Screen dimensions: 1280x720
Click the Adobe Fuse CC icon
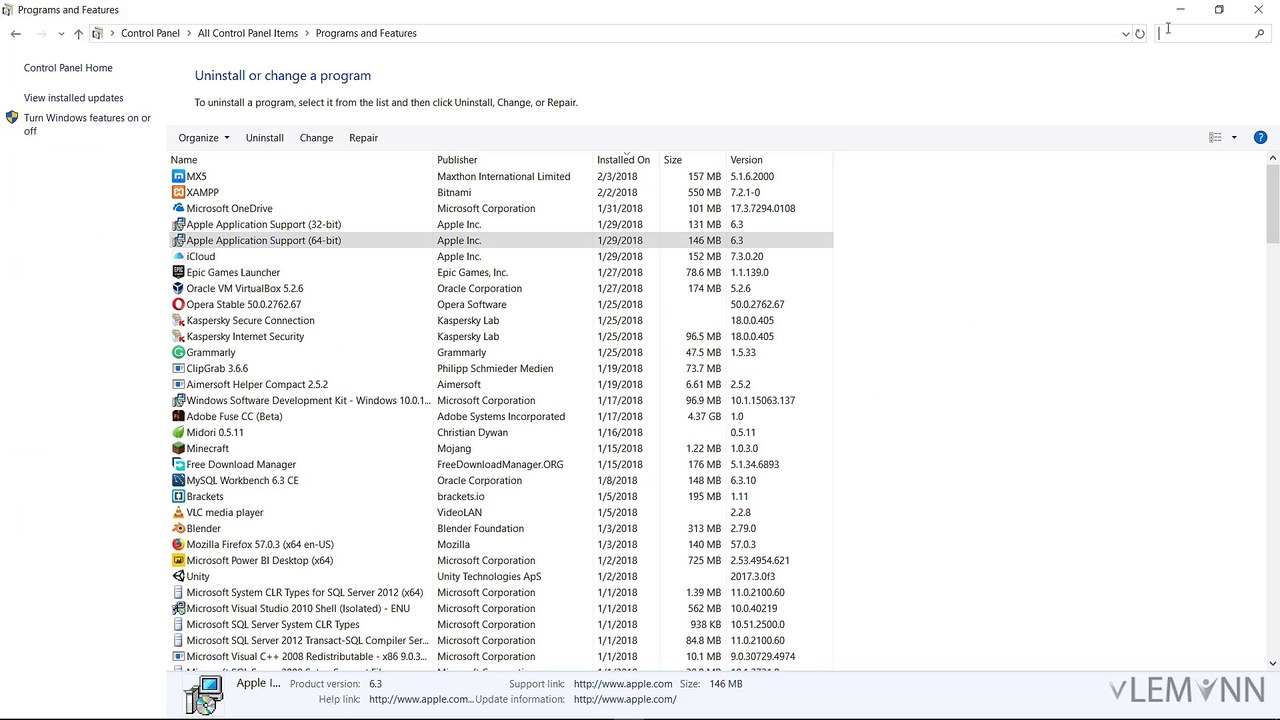[x=178, y=416]
